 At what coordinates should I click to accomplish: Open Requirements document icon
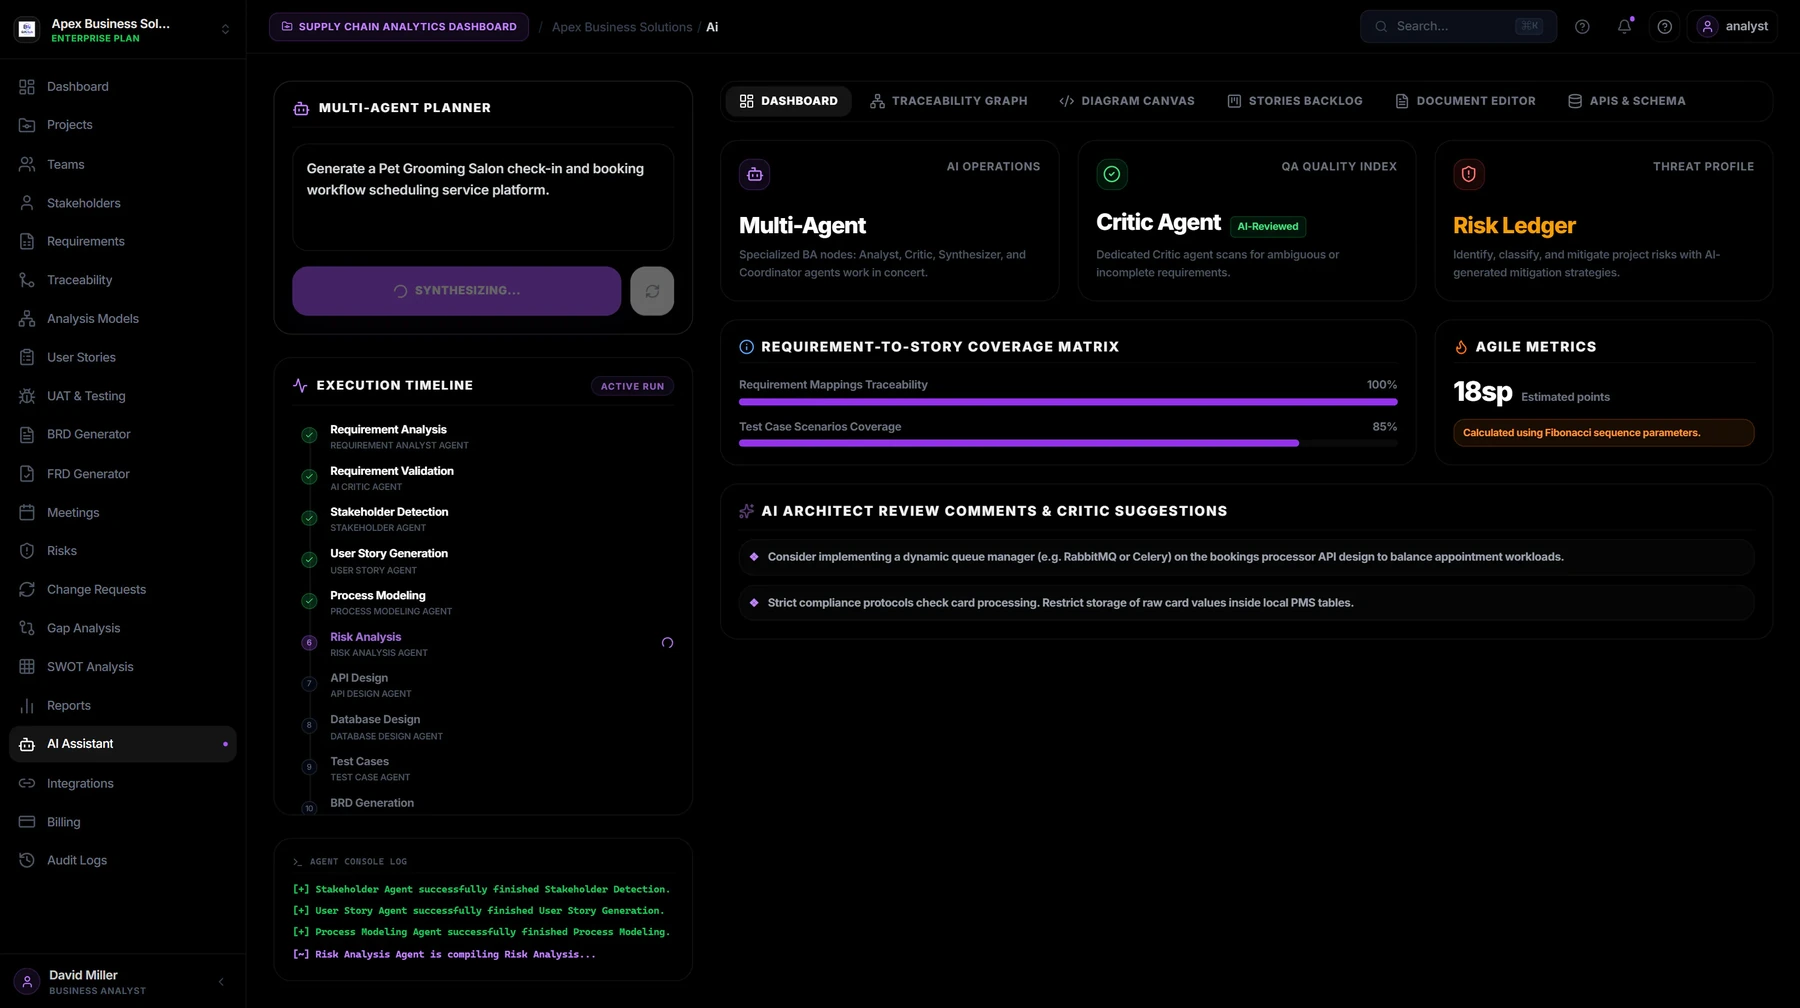pyautogui.click(x=27, y=241)
